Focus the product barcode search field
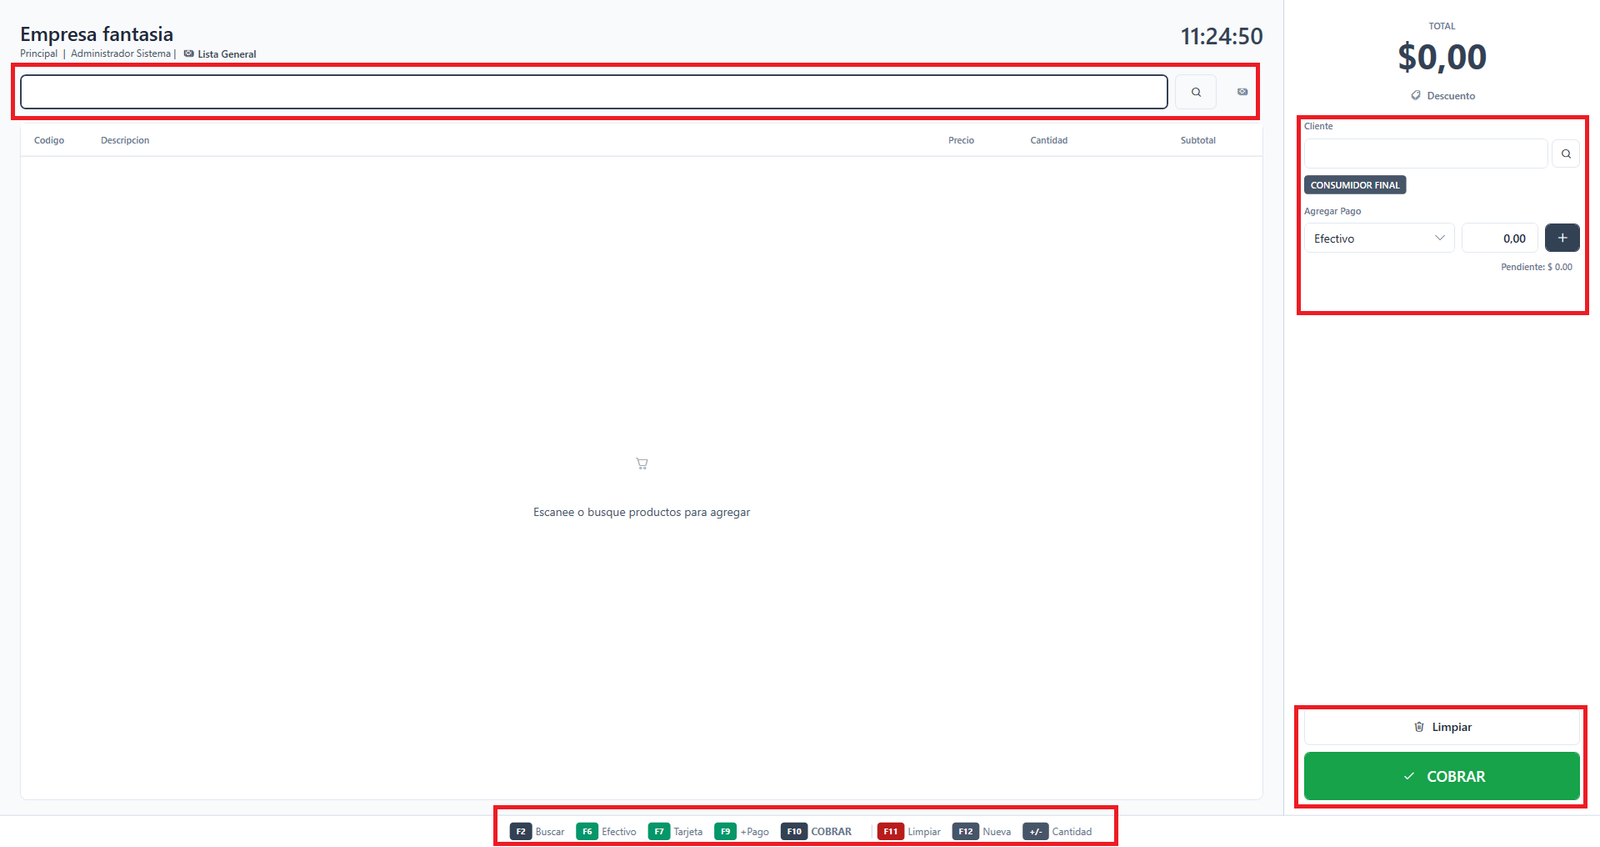Screen dimensions: 1600x847 (x=594, y=92)
